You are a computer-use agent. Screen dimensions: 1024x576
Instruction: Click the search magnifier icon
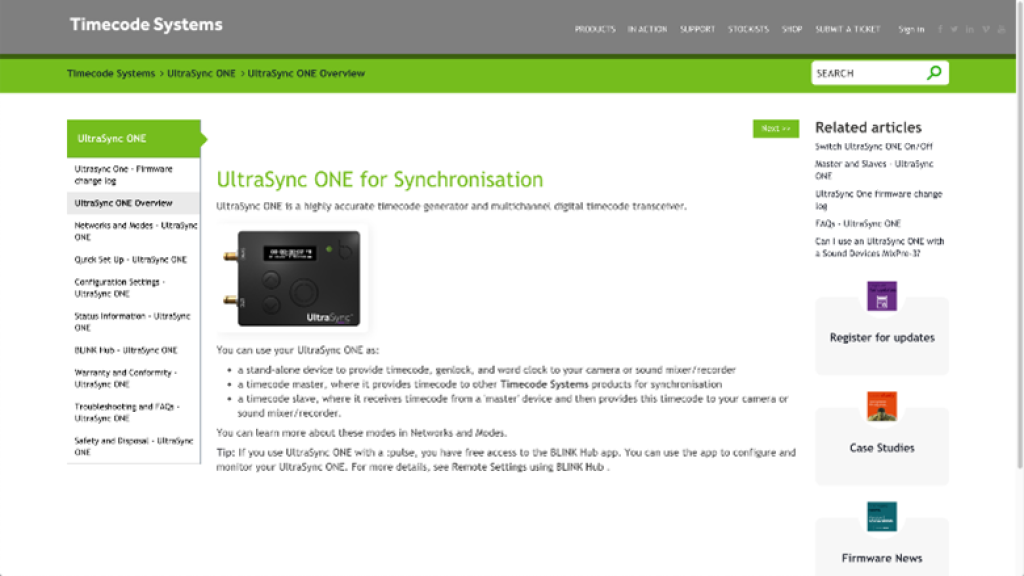coord(934,73)
